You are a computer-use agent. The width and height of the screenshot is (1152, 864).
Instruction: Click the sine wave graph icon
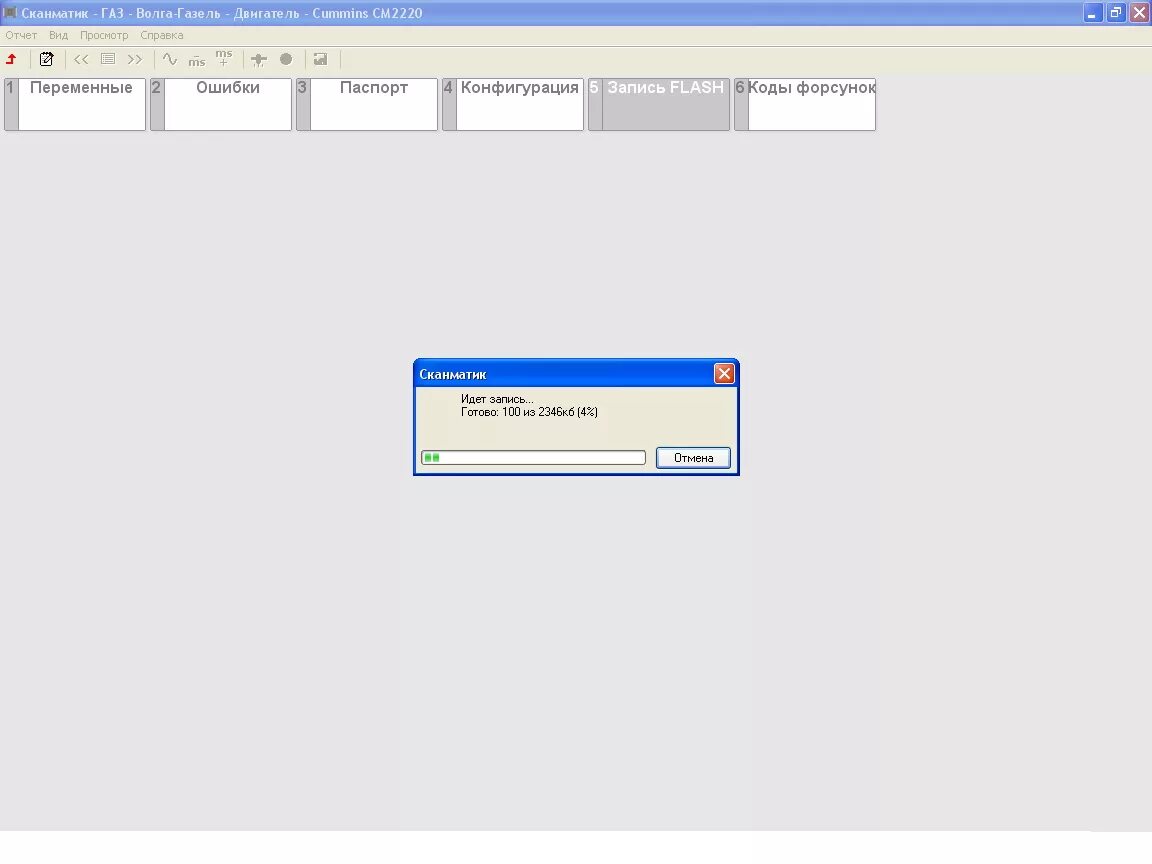[170, 59]
